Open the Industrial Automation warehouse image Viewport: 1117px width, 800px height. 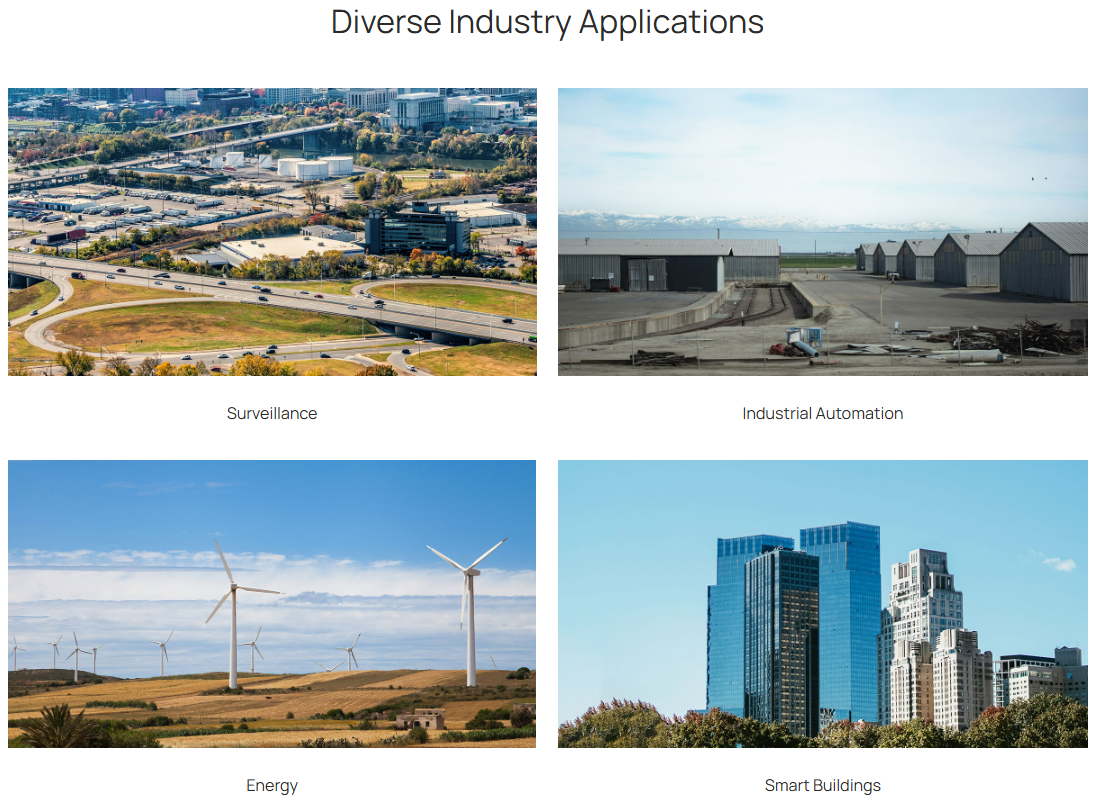point(822,232)
